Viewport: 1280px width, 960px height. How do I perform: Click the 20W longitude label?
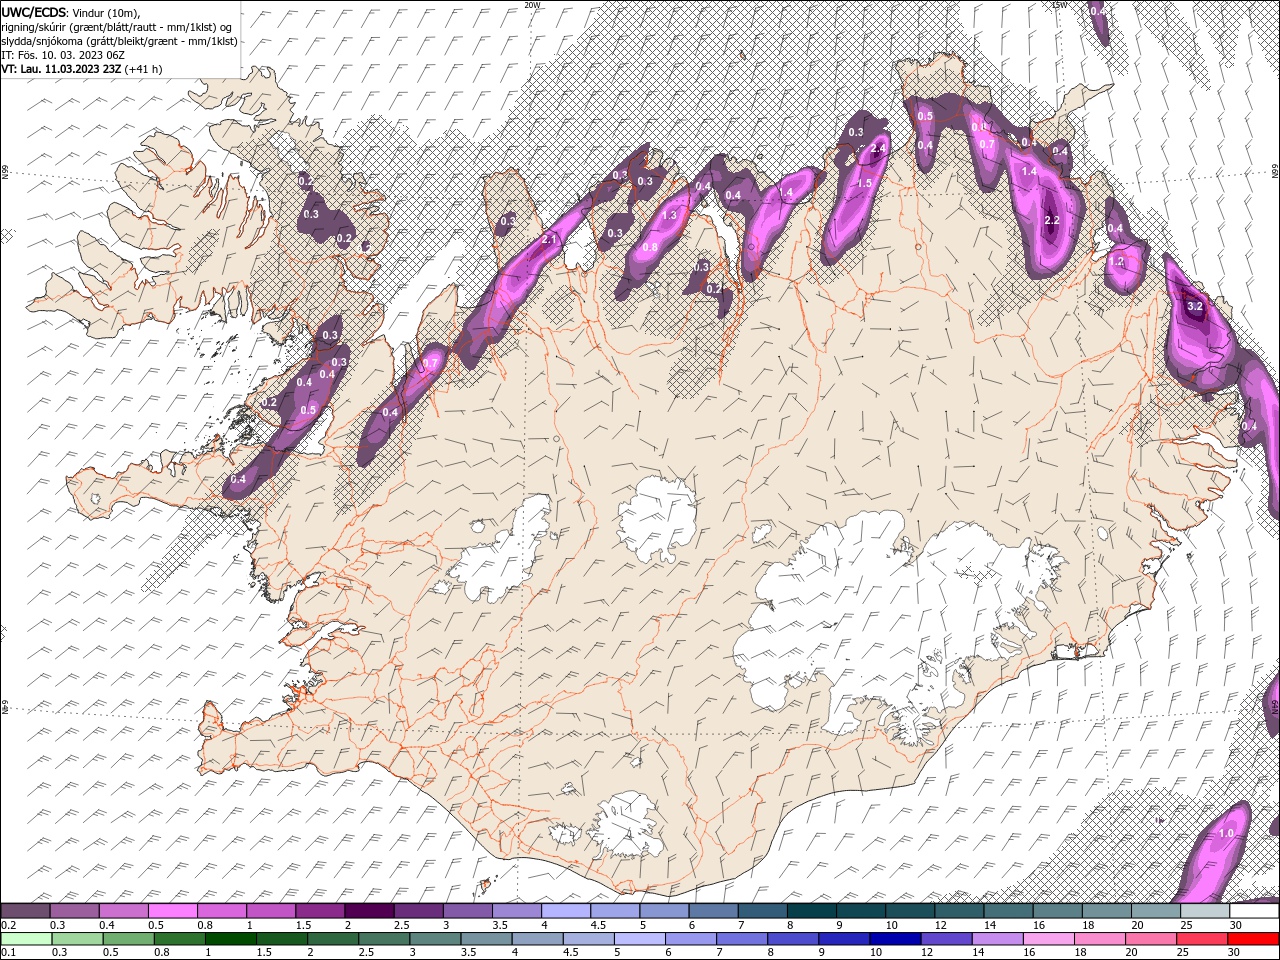pyautogui.click(x=531, y=5)
